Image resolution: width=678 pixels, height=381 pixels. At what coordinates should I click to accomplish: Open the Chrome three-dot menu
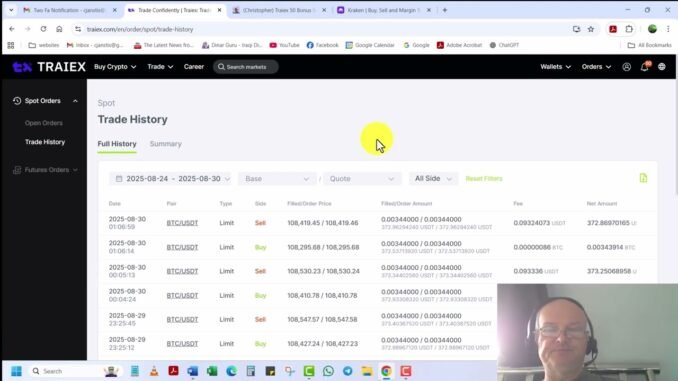[668, 29]
